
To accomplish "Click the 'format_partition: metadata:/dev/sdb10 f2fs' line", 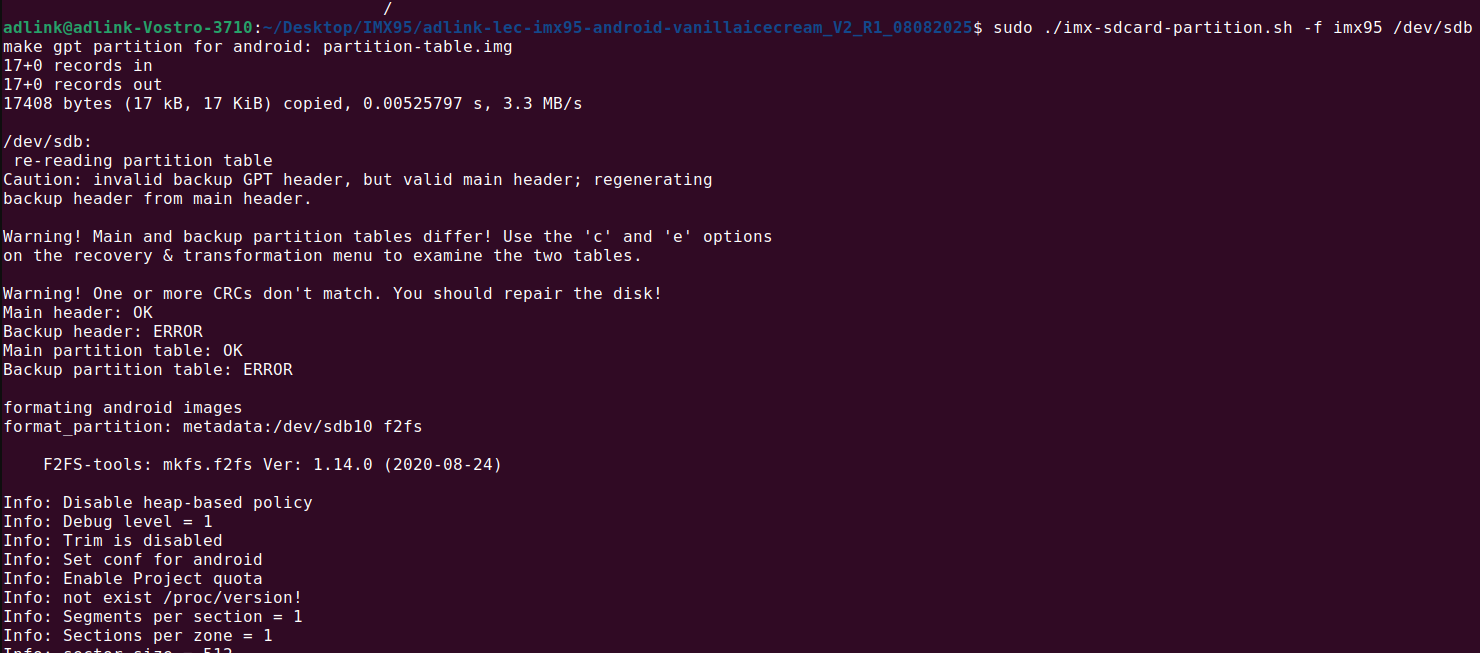I will 213,427.
